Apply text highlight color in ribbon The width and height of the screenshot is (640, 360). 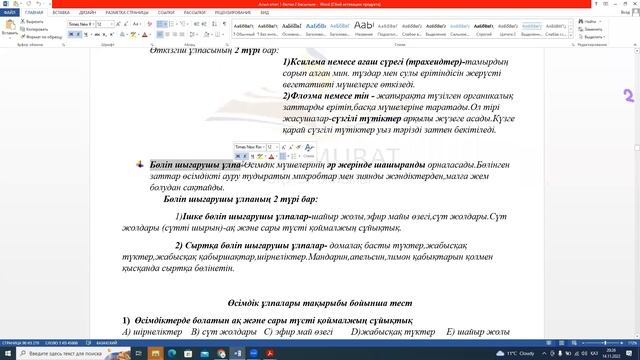133,34
